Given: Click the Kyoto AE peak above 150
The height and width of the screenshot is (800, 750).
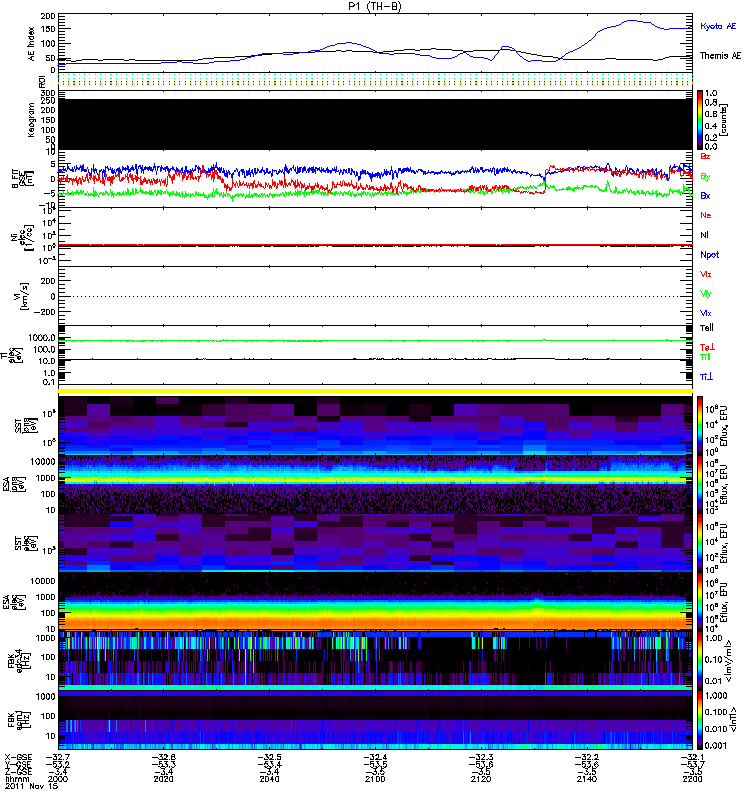Looking at the screenshot, I should (632, 21).
